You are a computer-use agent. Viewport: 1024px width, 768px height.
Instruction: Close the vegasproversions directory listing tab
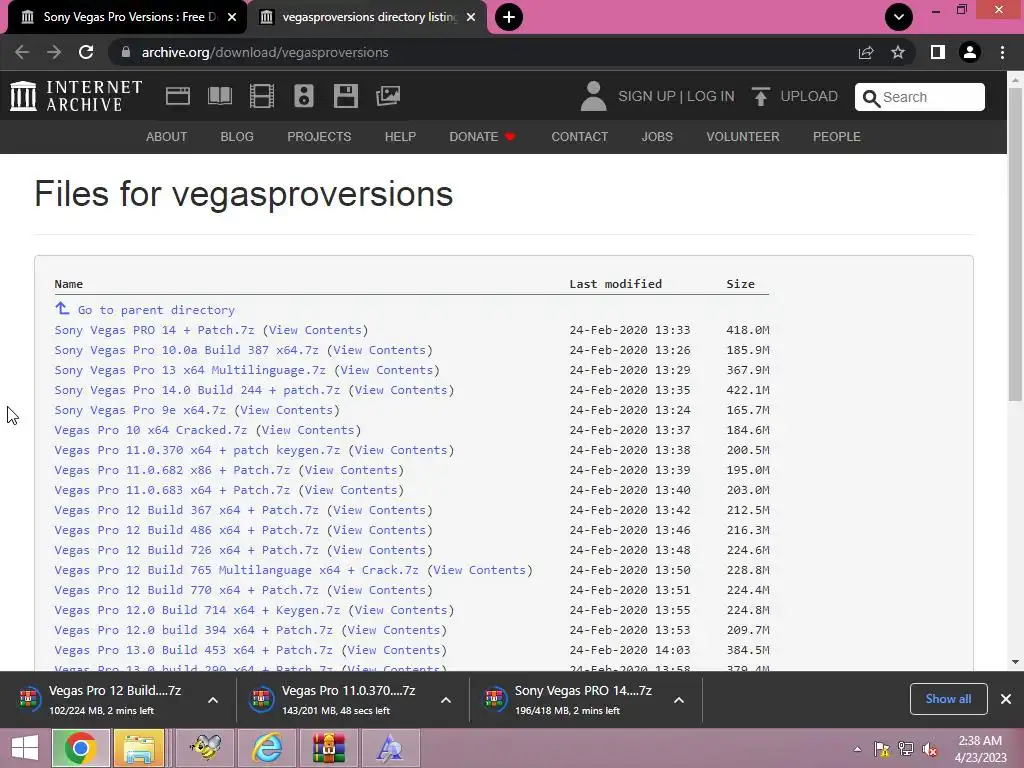(x=471, y=17)
